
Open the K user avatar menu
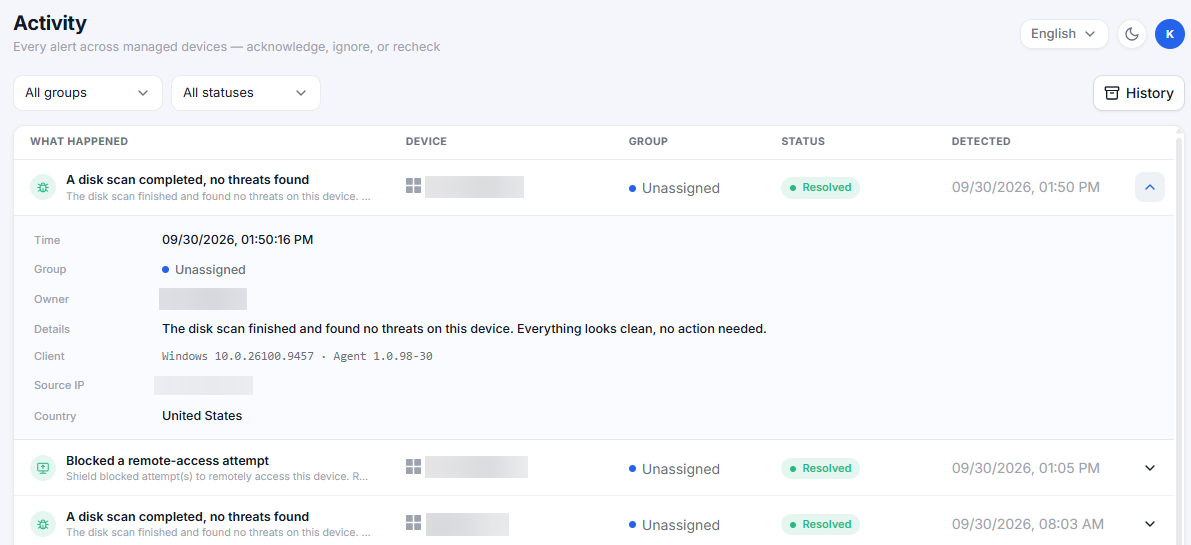tap(1170, 34)
